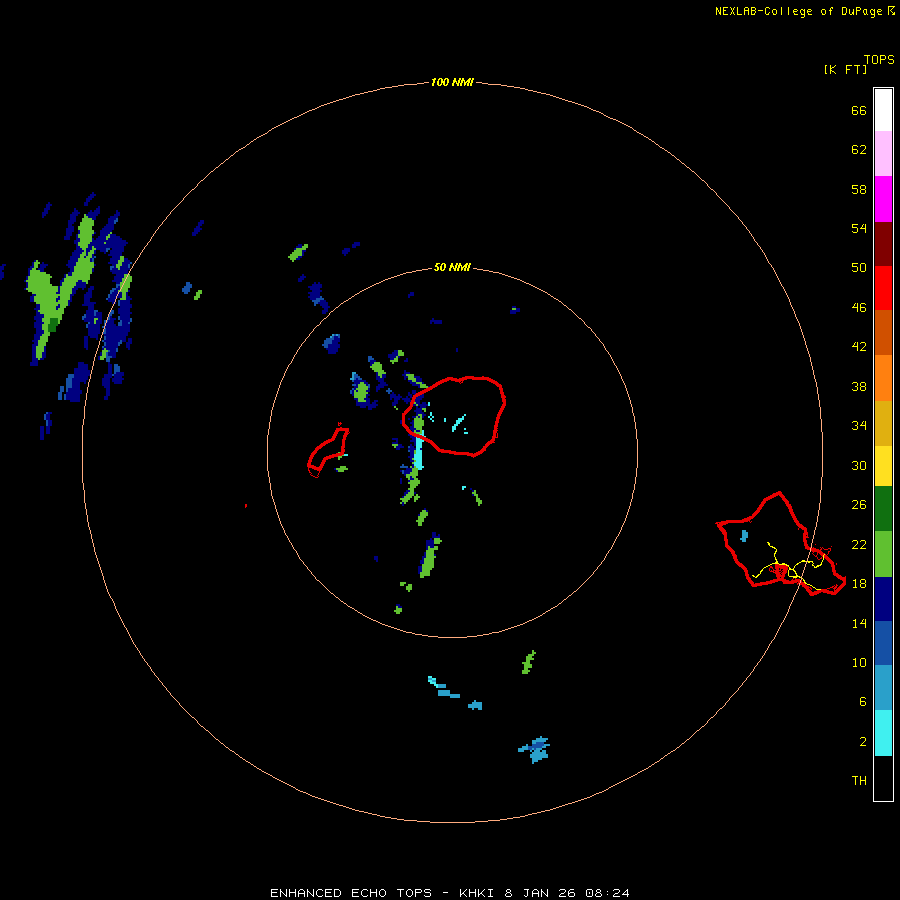Click the navy 18 kft legend swatch
This screenshot has width=900, height=900.
click(883, 599)
